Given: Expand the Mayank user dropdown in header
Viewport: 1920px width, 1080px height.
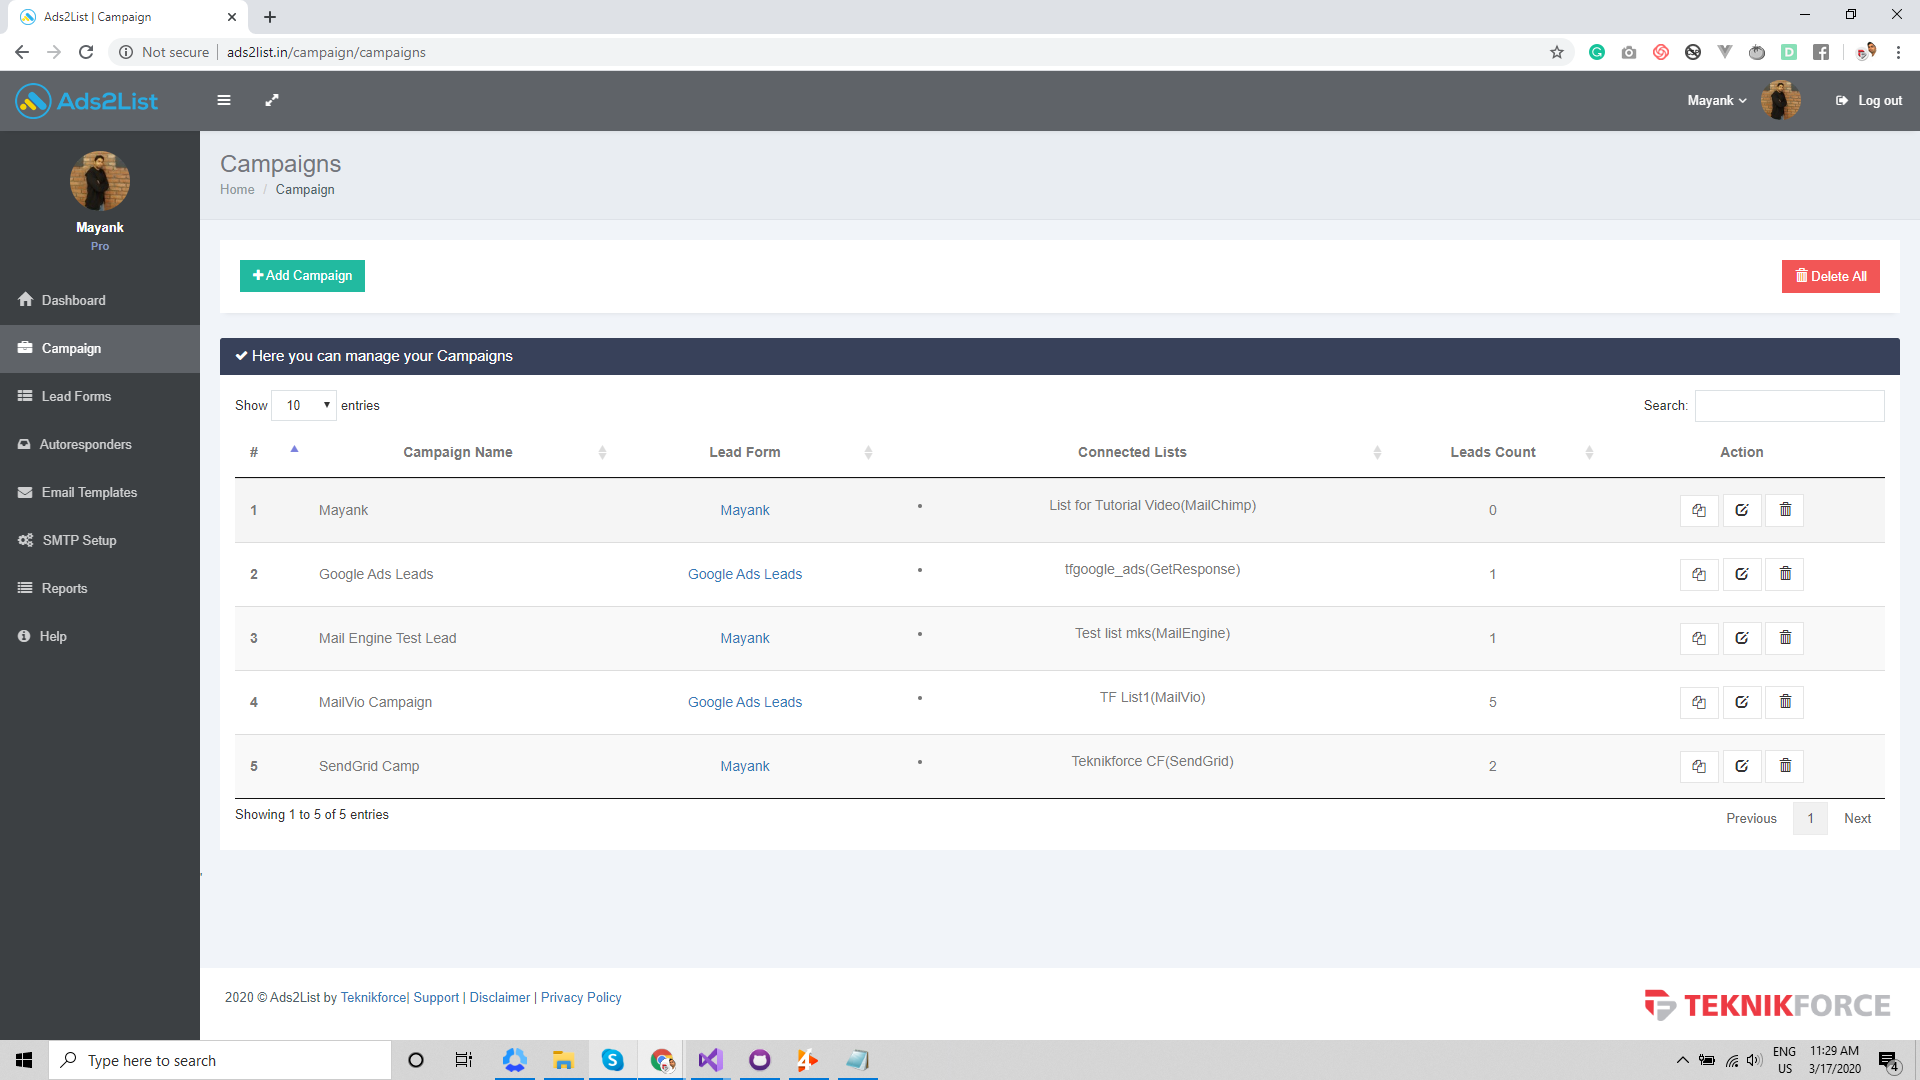Looking at the screenshot, I should pos(1716,100).
